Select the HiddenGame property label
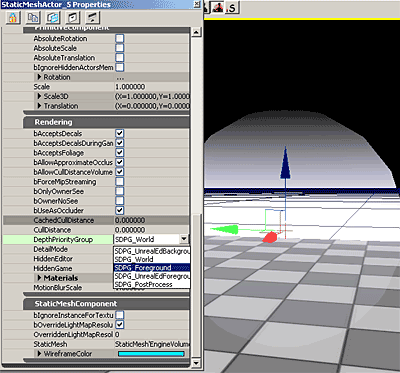Screen dimensions: 400x373 point(53,268)
